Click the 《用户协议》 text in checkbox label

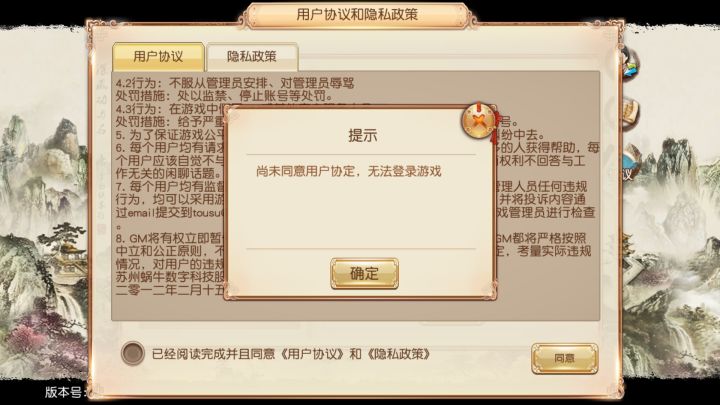point(312,354)
